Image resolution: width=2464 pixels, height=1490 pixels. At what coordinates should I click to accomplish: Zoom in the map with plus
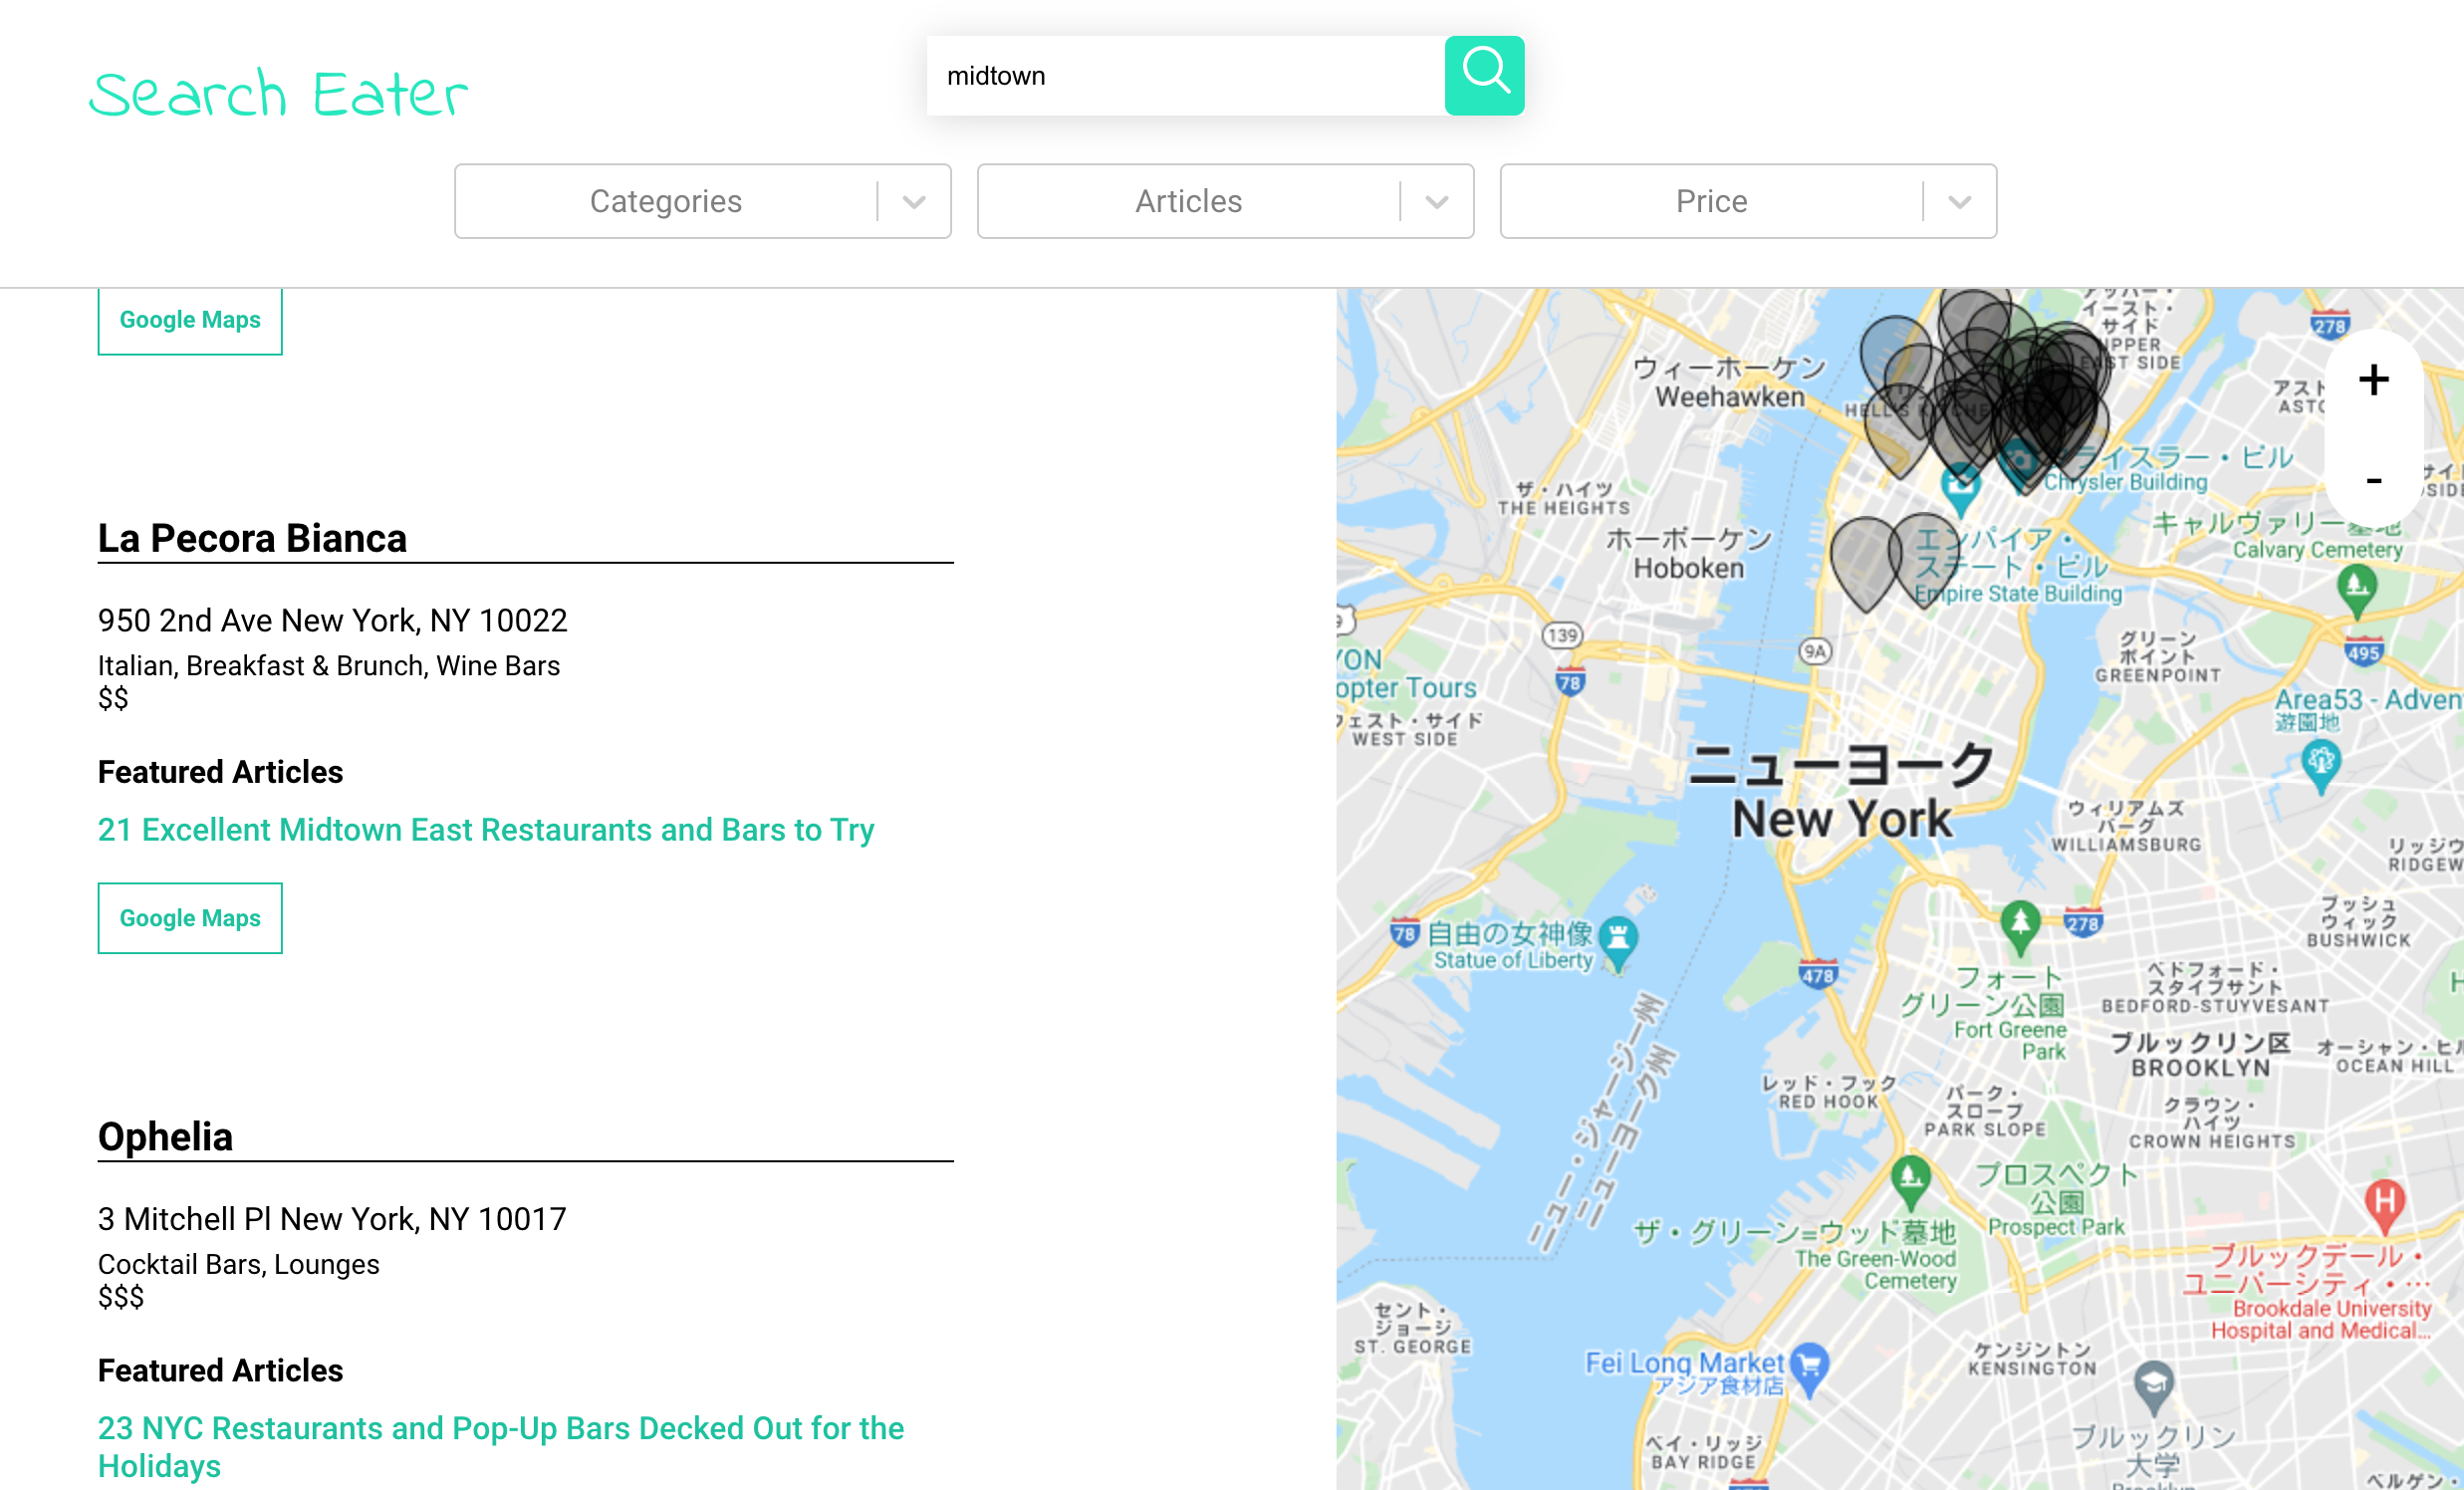point(2373,380)
